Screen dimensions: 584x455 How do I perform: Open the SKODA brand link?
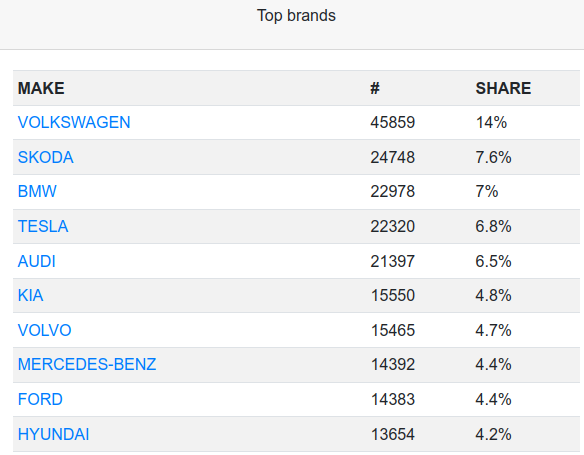coord(45,157)
